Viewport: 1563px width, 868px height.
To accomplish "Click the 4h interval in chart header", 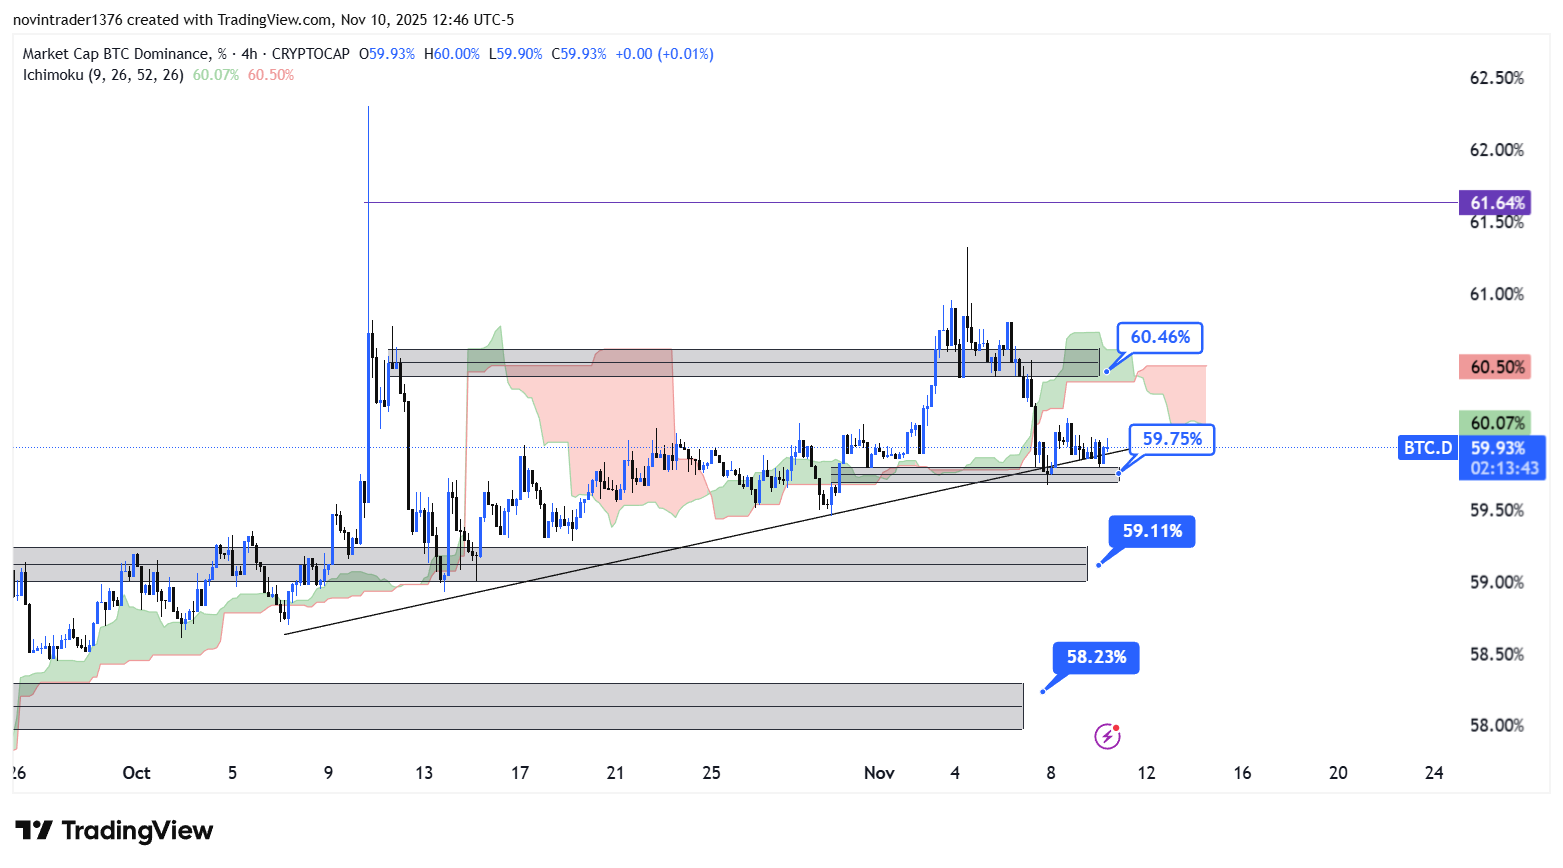I will coord(249,54).
